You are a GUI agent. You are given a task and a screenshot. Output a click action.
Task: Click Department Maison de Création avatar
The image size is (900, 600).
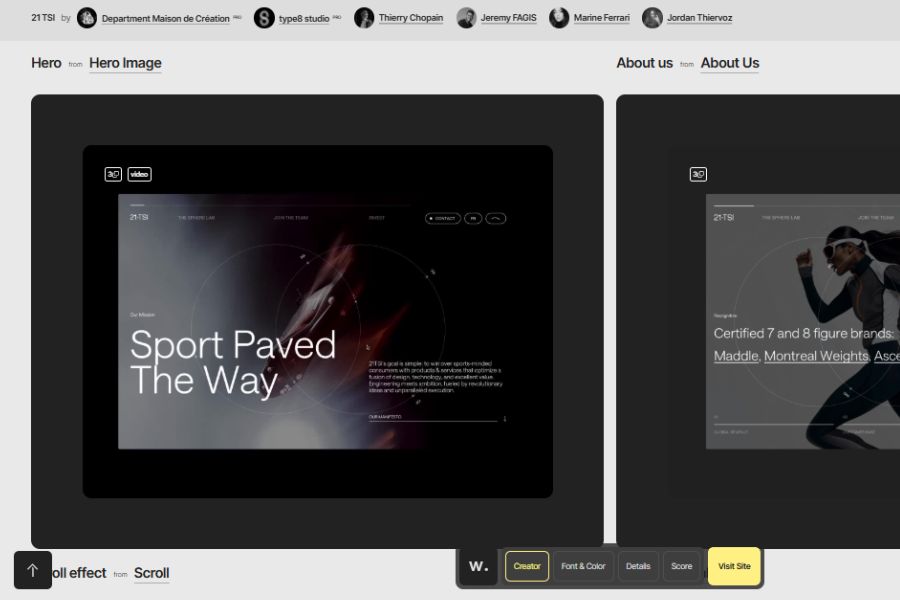[x=87, y=18]
